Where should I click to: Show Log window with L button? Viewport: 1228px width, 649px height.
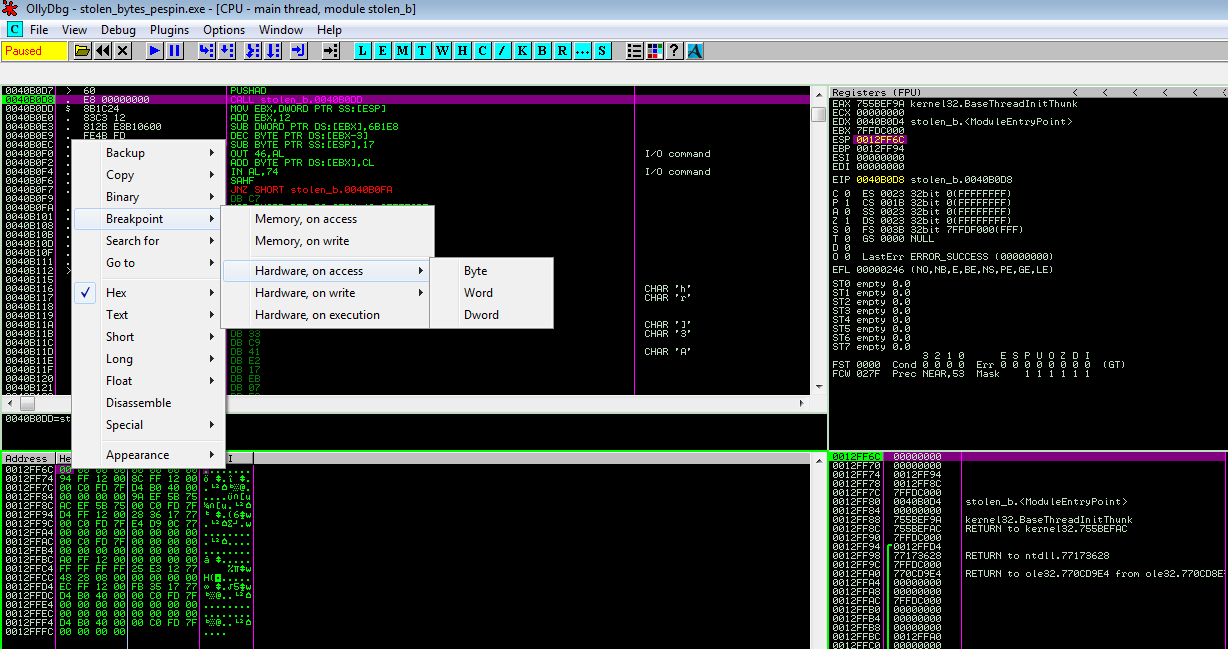(x=362, y=50)
